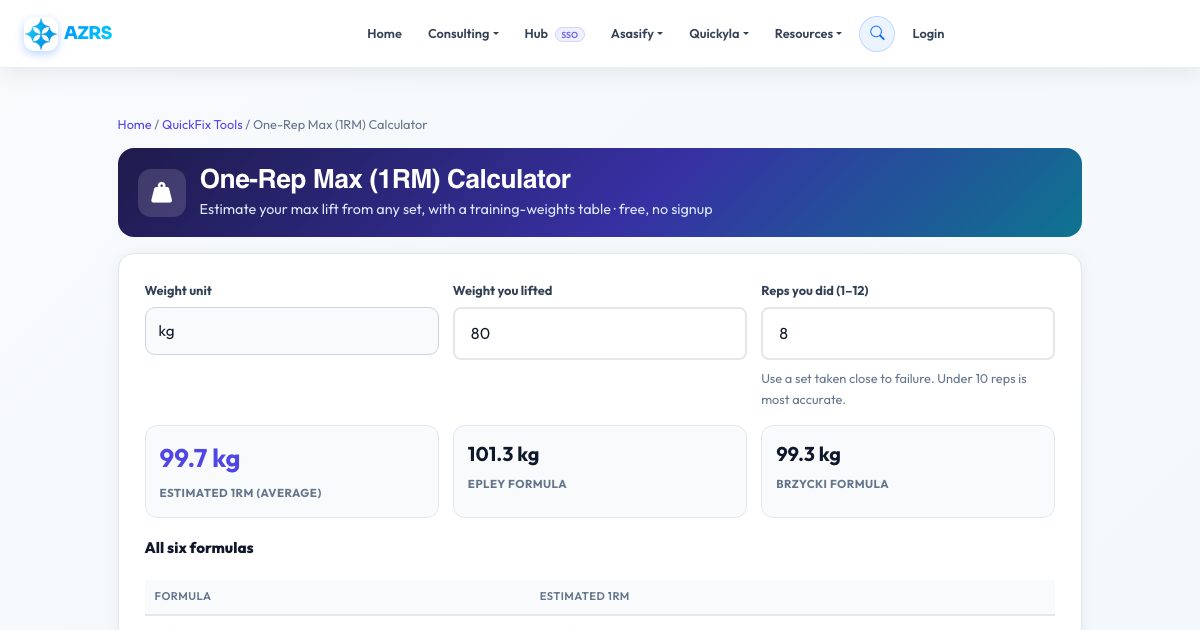Click the AZRS compass logo icon
The image size is (1200, 630).
[x=41, y=34]
